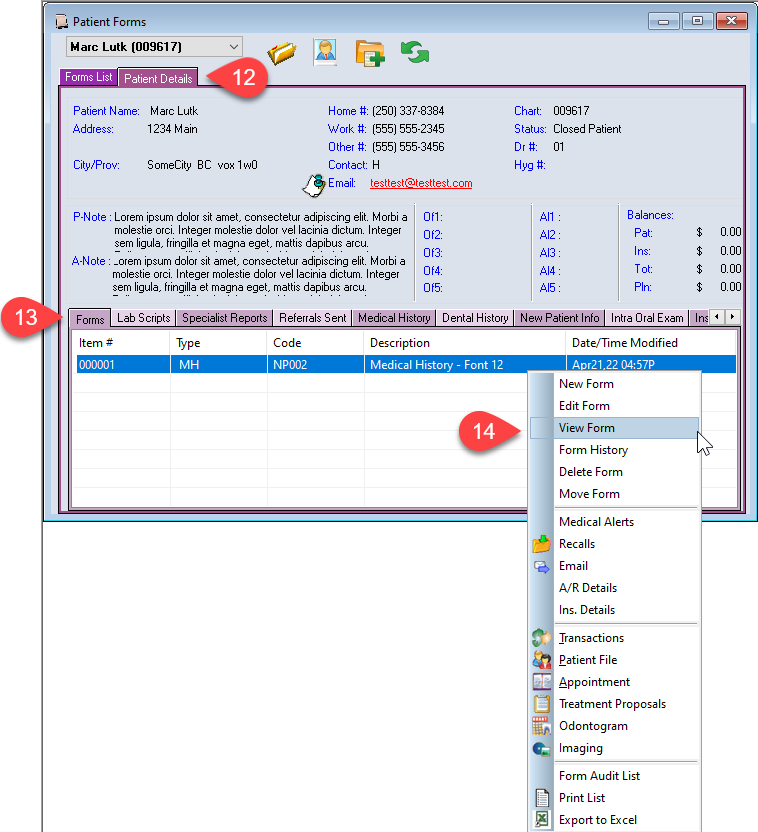This screenshot has height=832, width=758.
Task: Click the Item # column header
Action: coord(121,343)
